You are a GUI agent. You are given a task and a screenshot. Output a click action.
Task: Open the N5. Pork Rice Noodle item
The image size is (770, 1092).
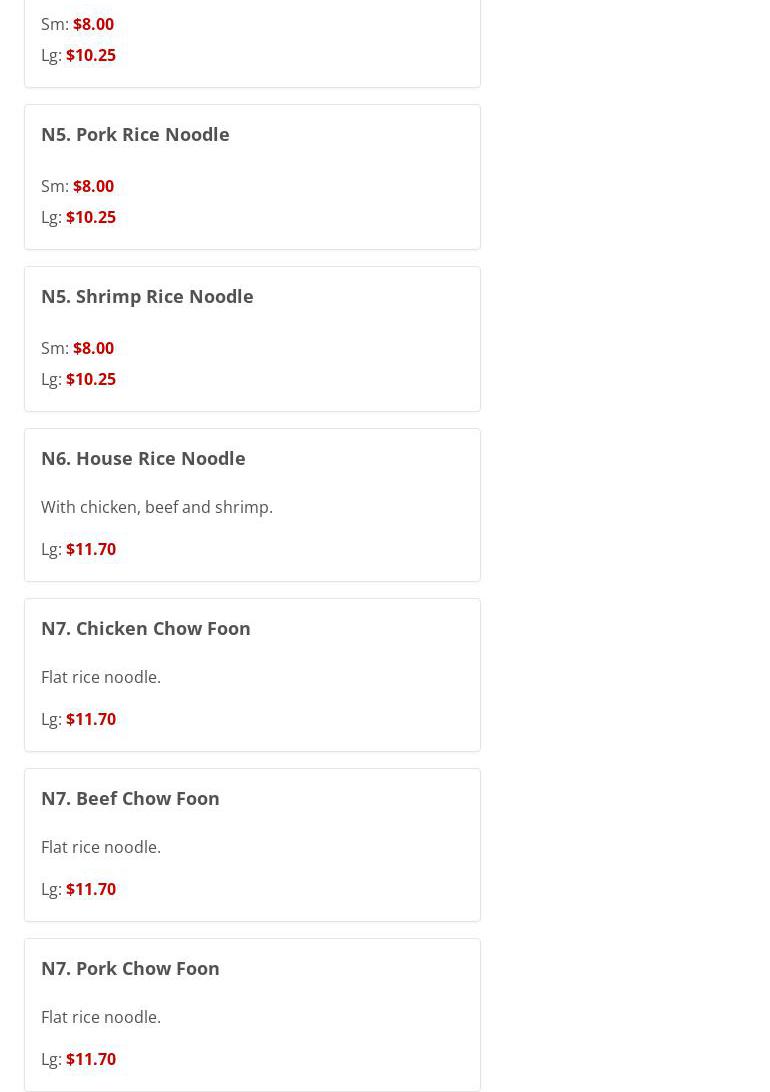[135, 134]
